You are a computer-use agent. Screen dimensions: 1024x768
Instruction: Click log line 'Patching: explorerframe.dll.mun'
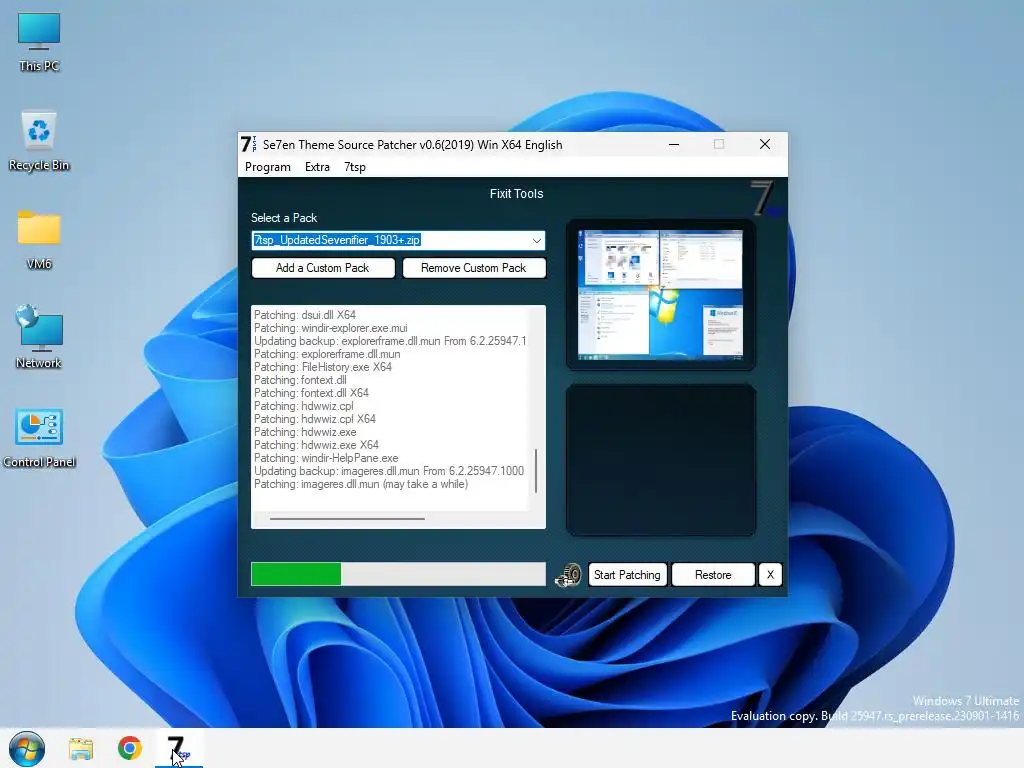(327, 354)
